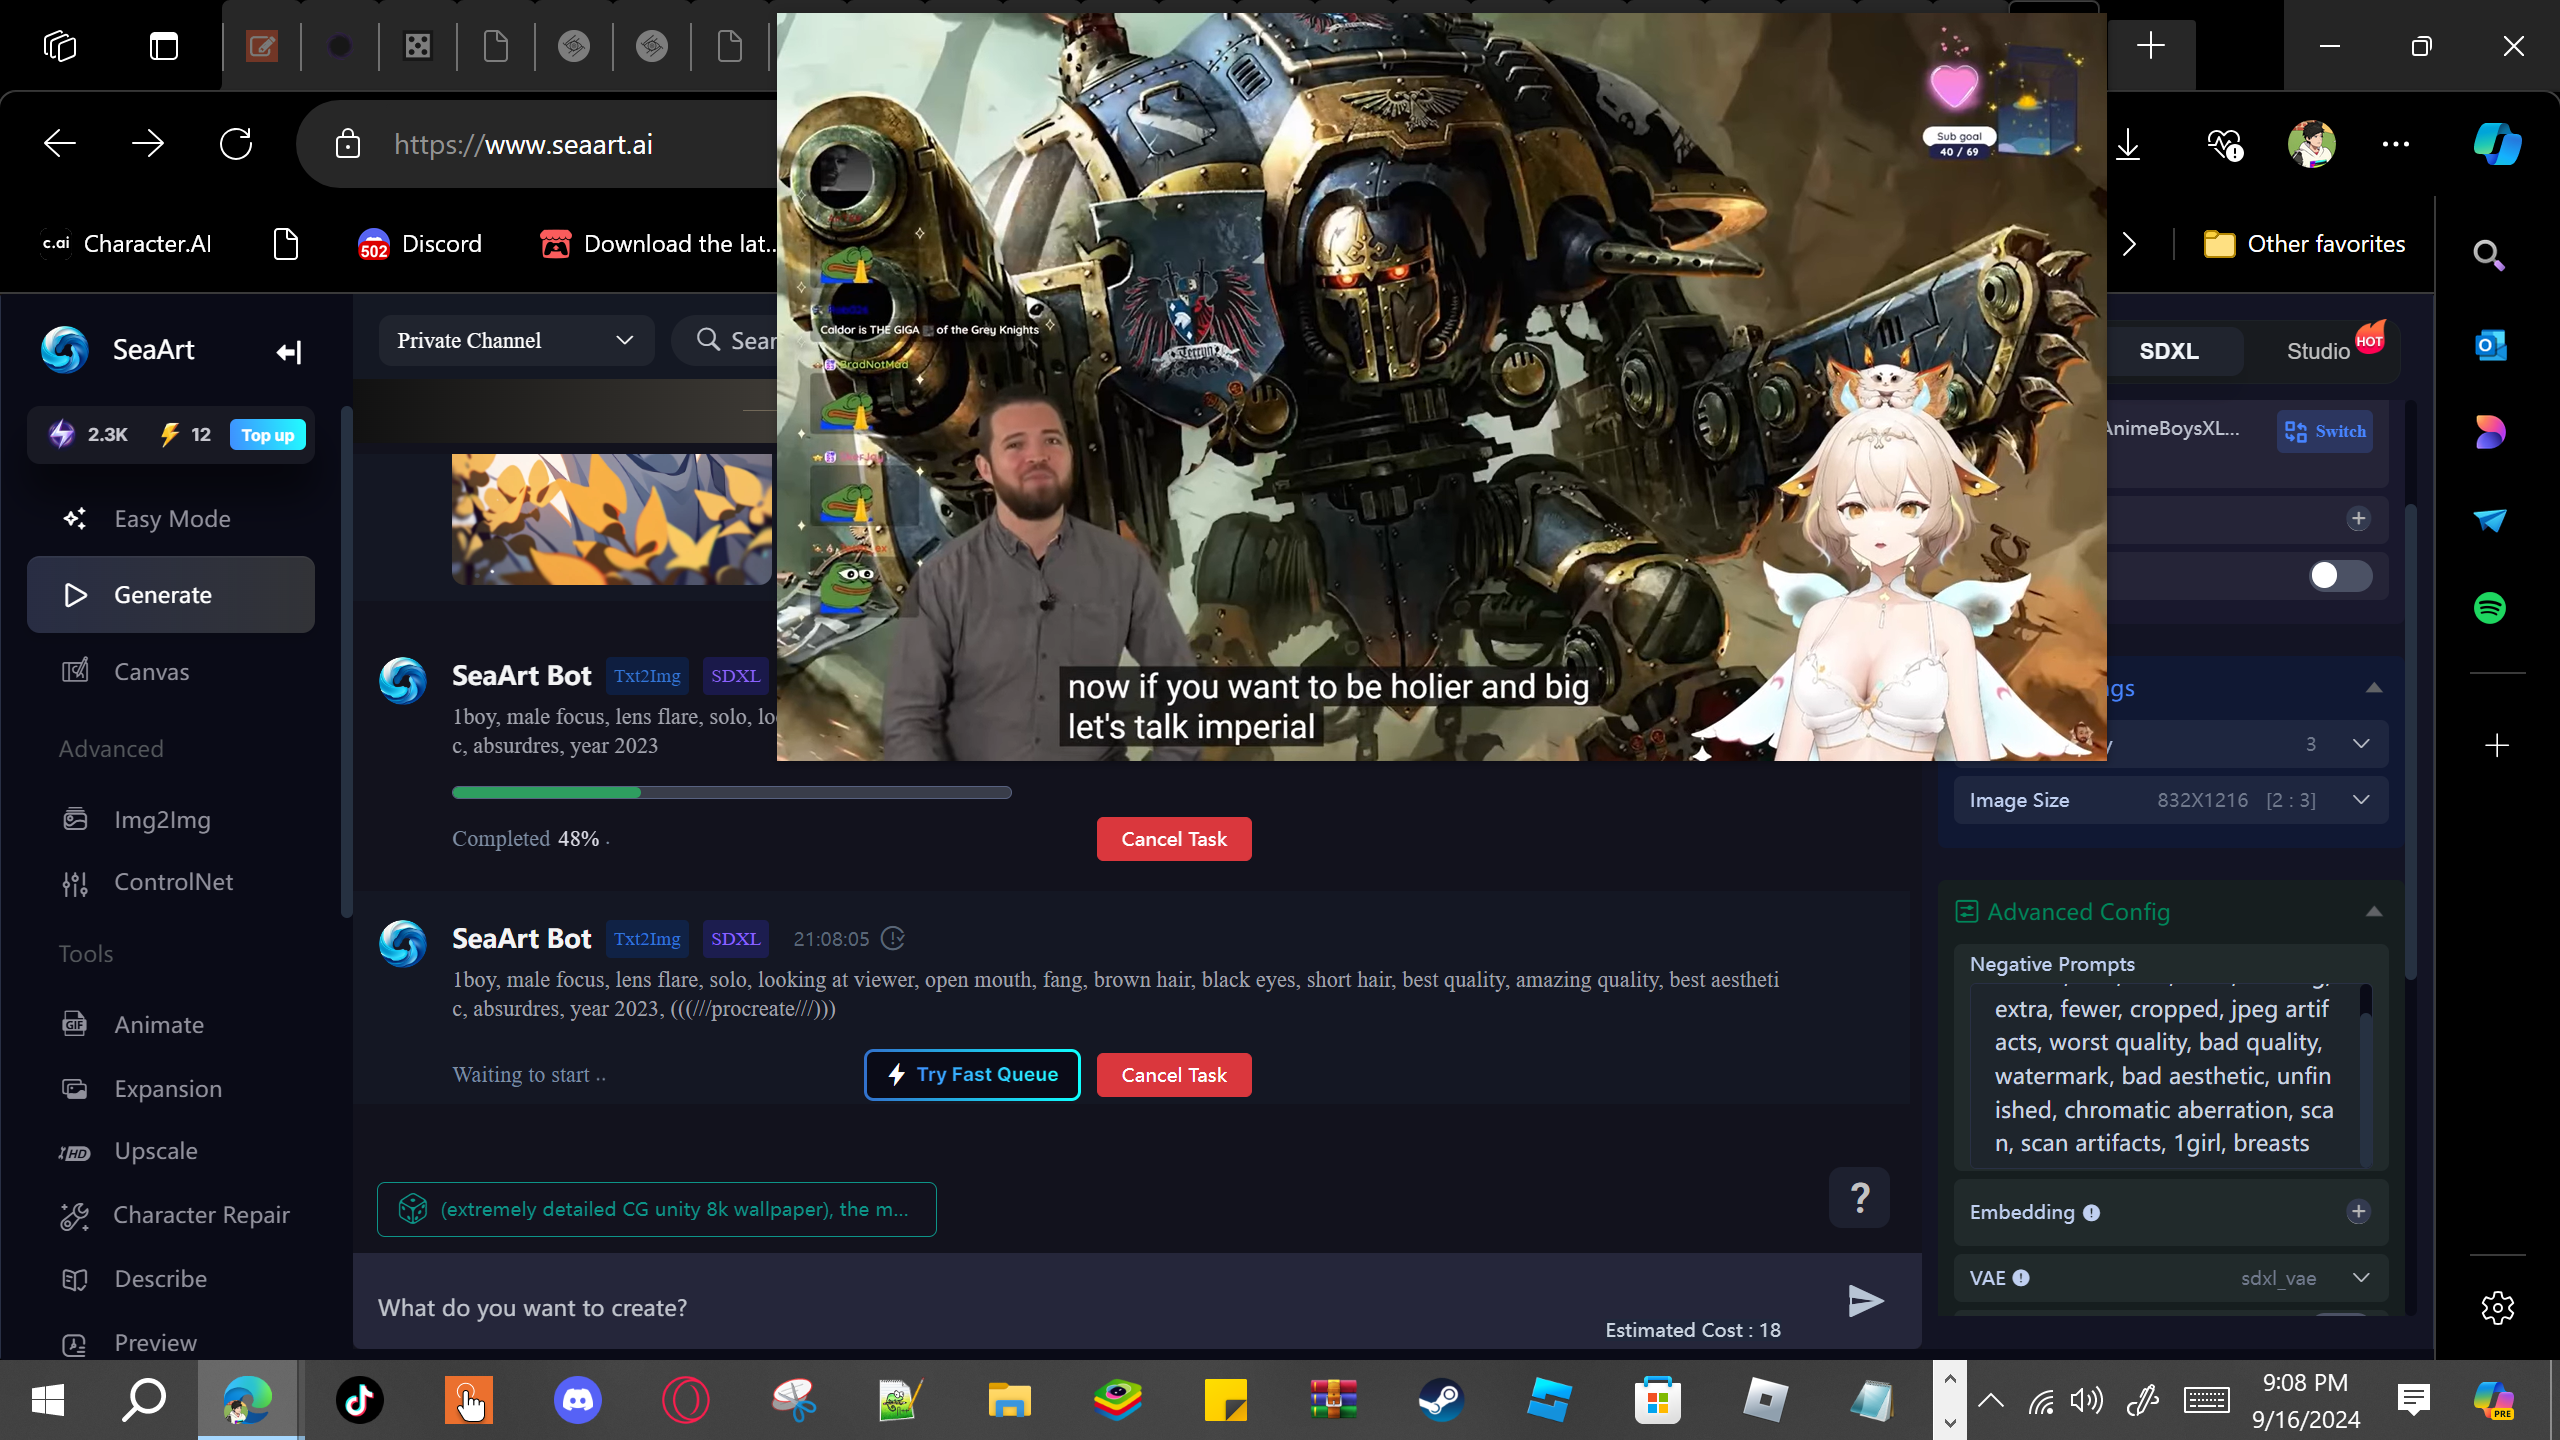
Task: Open a new browser tab
Action: pyautogui.click(x=2150, y=46)
